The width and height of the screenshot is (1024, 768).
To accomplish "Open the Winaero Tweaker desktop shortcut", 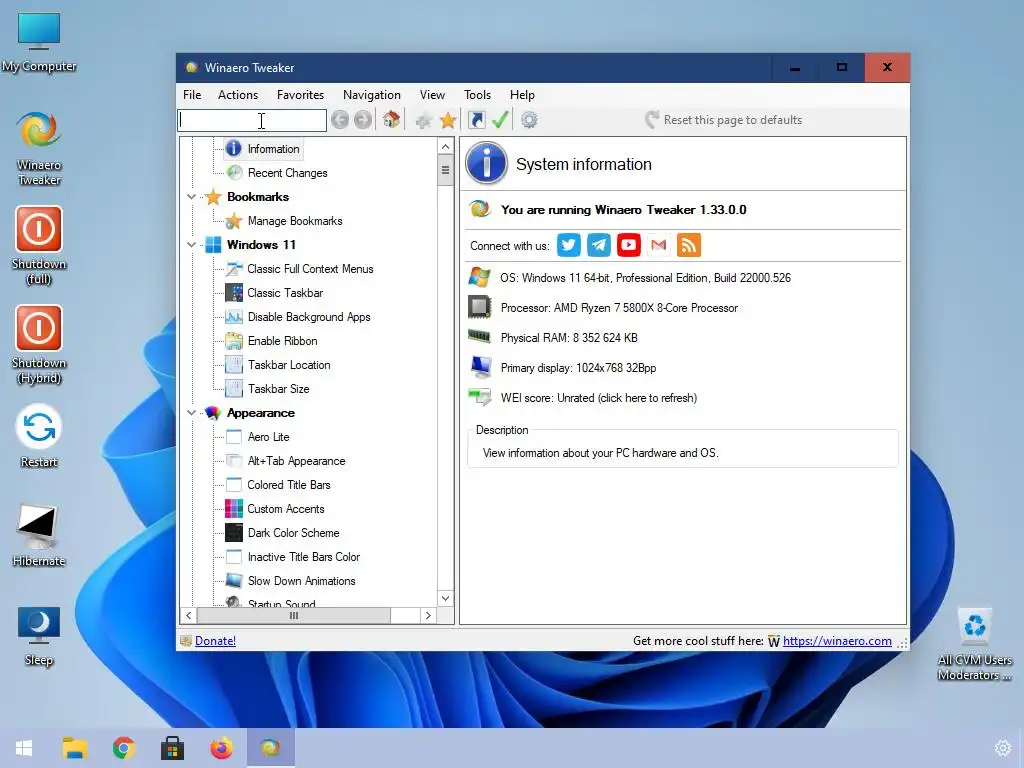I will [x=39, y=148].
